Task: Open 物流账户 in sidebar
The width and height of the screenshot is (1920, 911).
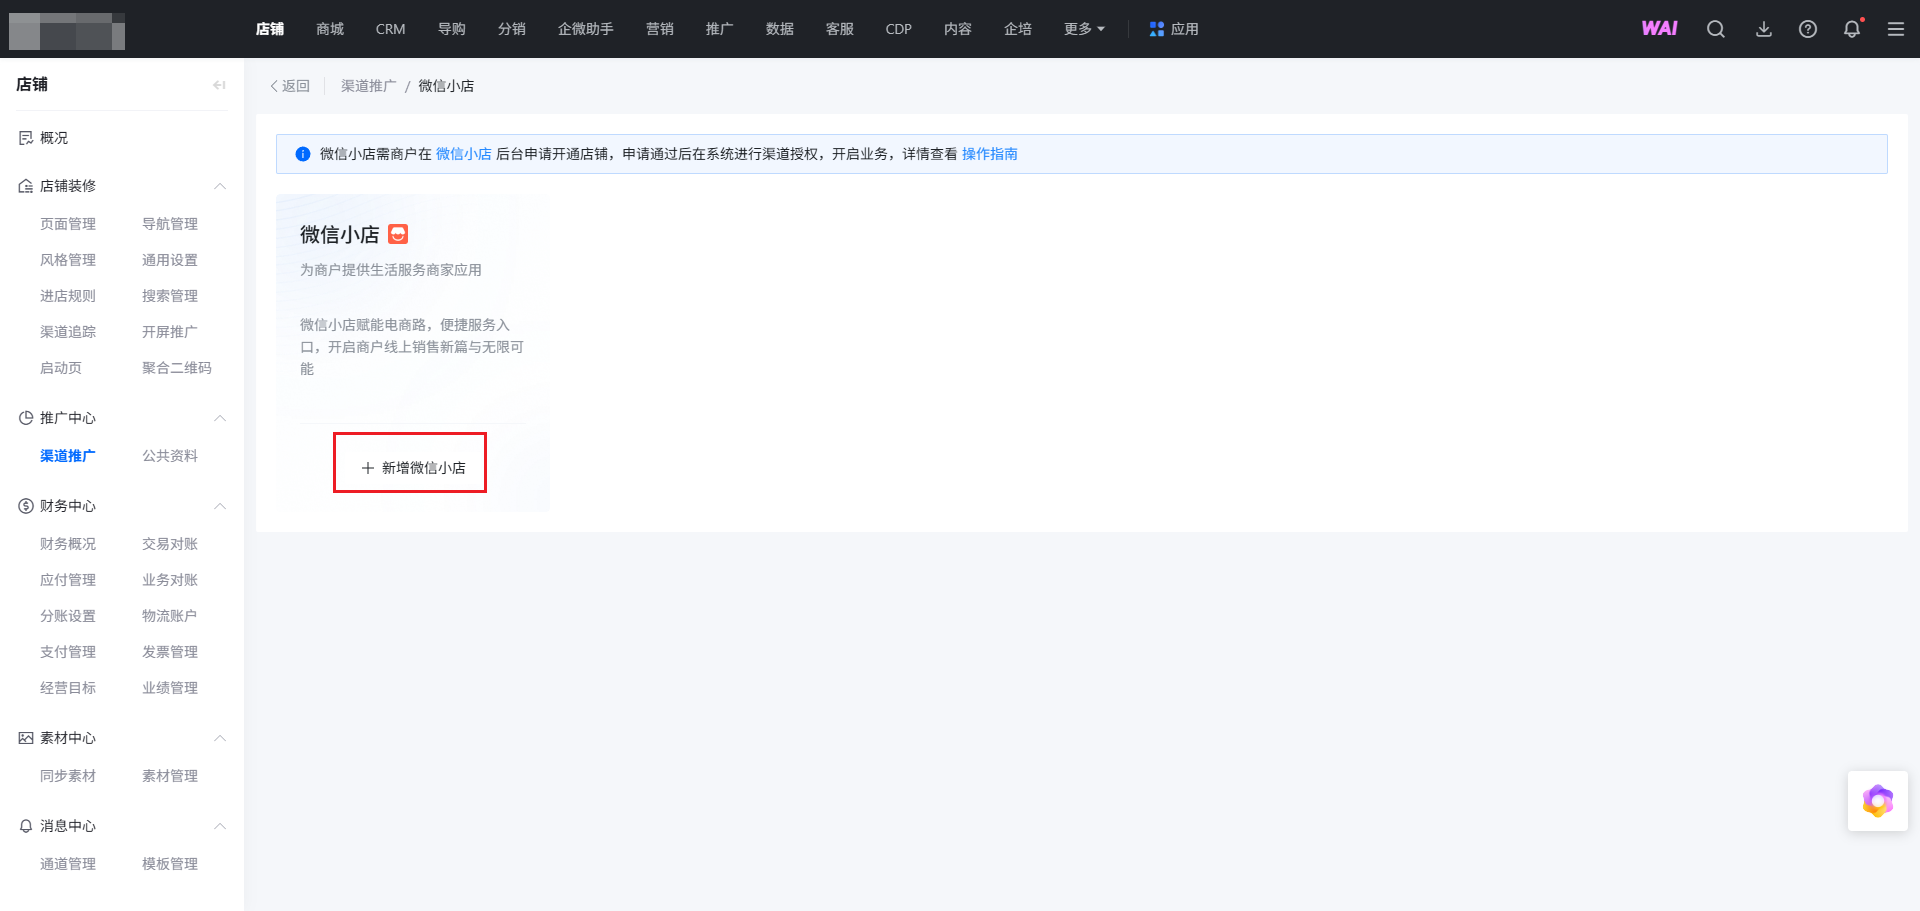Action: (x=170, y=616)
